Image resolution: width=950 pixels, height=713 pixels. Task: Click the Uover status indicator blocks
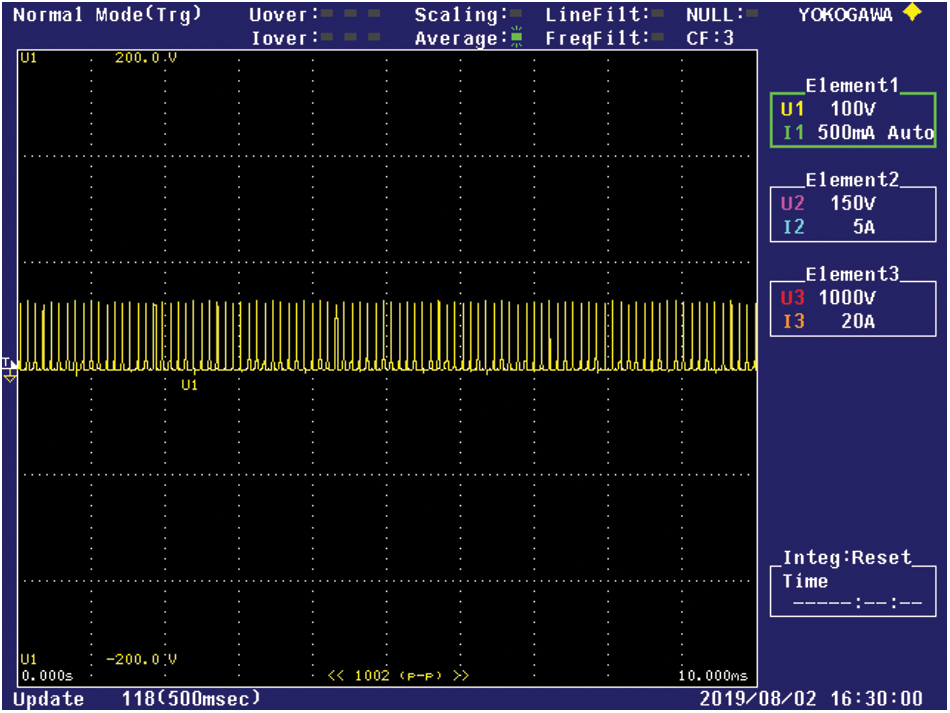(351, 15)
